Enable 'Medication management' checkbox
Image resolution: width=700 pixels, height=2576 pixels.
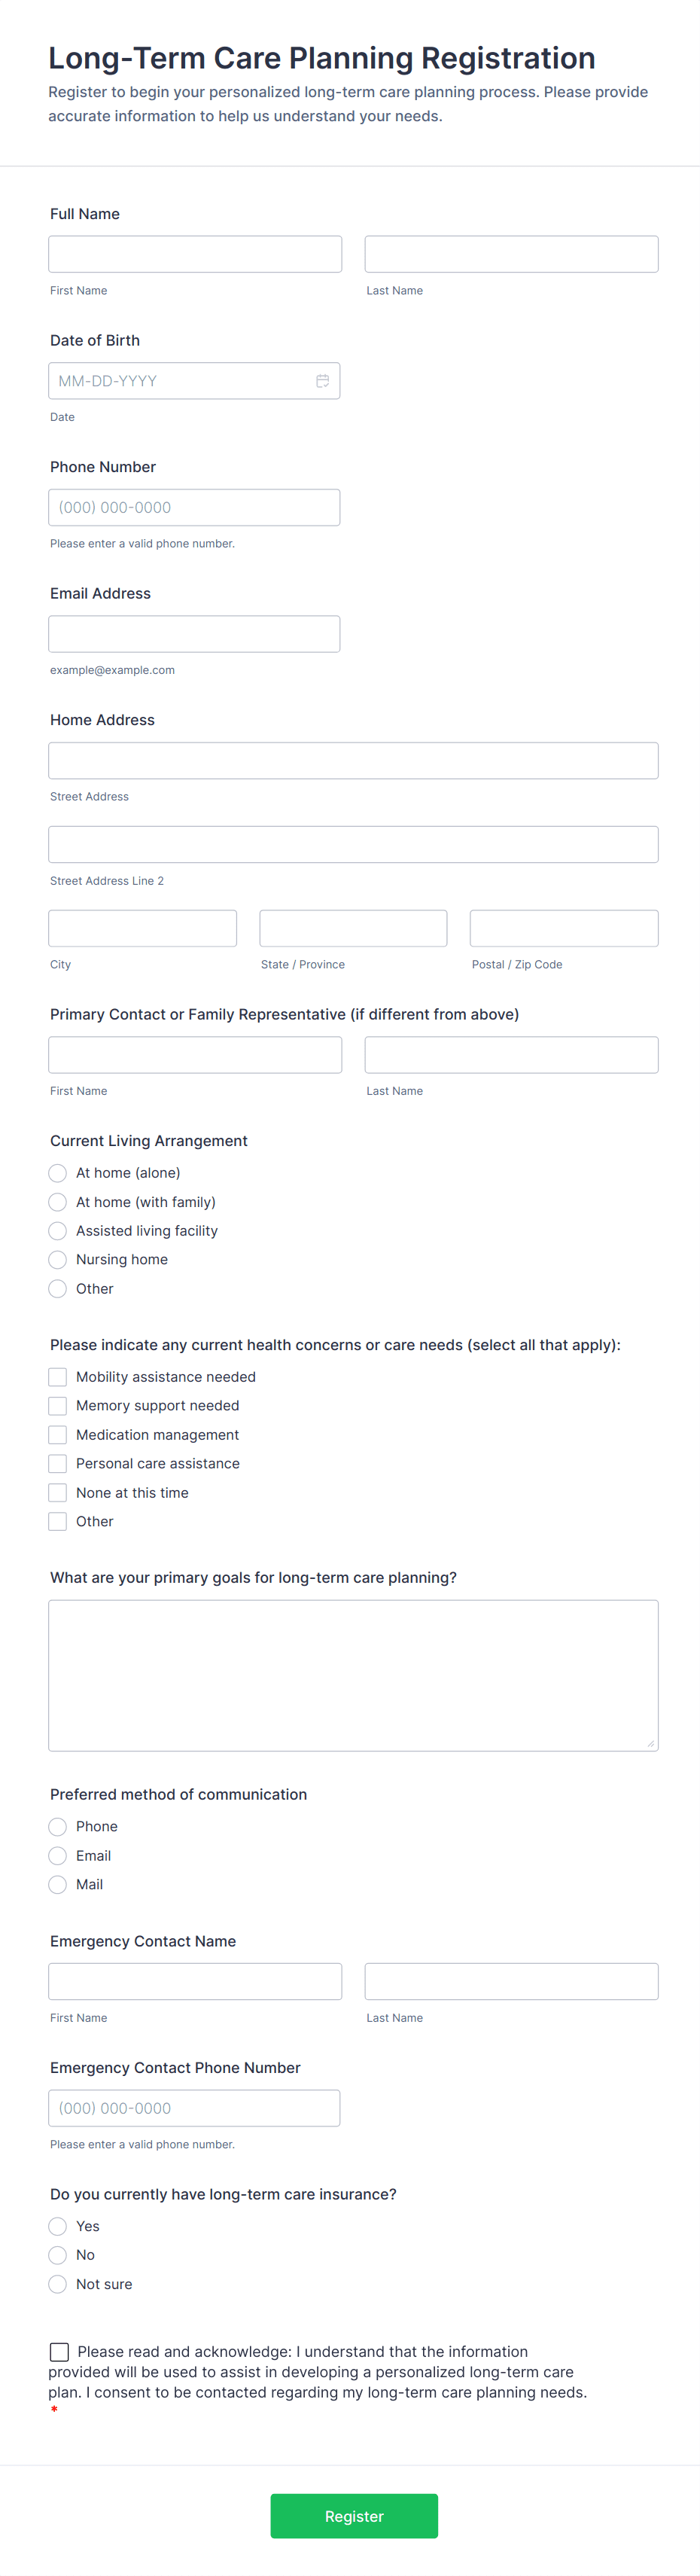click(57, 1434)
